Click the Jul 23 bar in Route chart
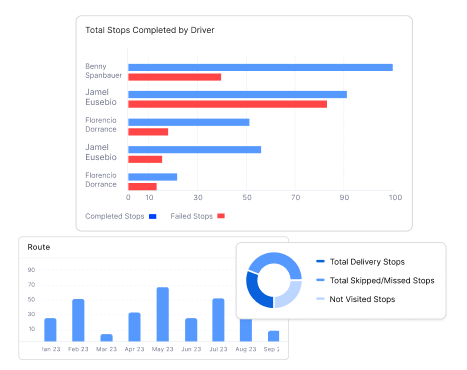The width and height of the screenshot is (467, 370). coord(218,320)
